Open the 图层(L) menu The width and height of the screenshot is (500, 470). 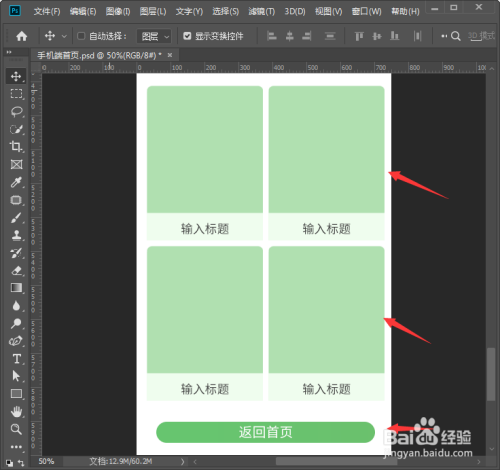[153, 11]
